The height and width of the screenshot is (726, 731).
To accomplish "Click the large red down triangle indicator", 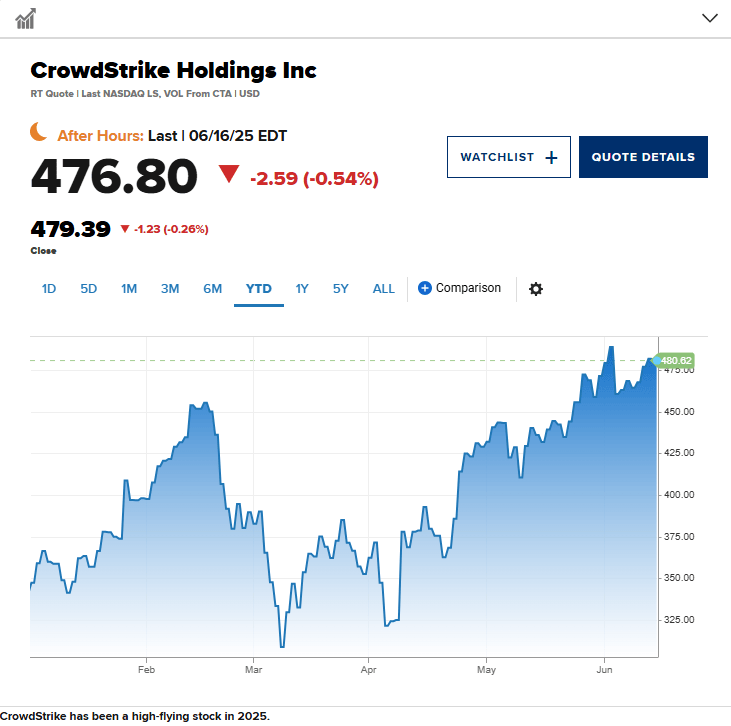I will (x=229, y=173).
